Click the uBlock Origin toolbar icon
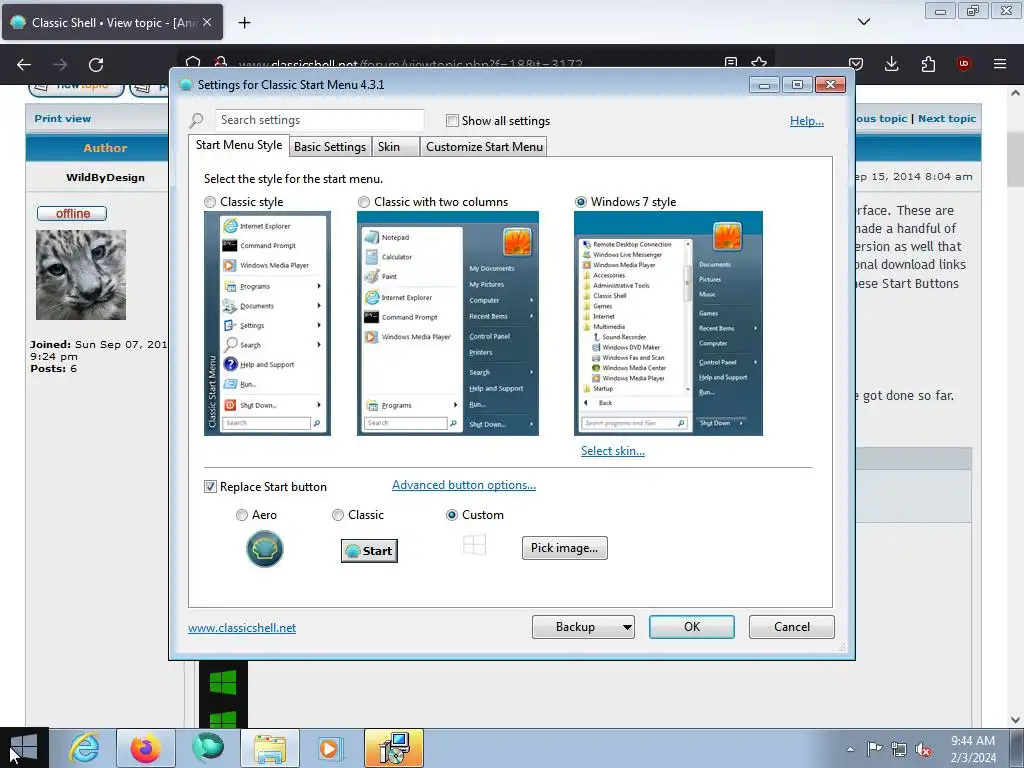The width and height of the screenshot is (1024, 768). point(963,64)
